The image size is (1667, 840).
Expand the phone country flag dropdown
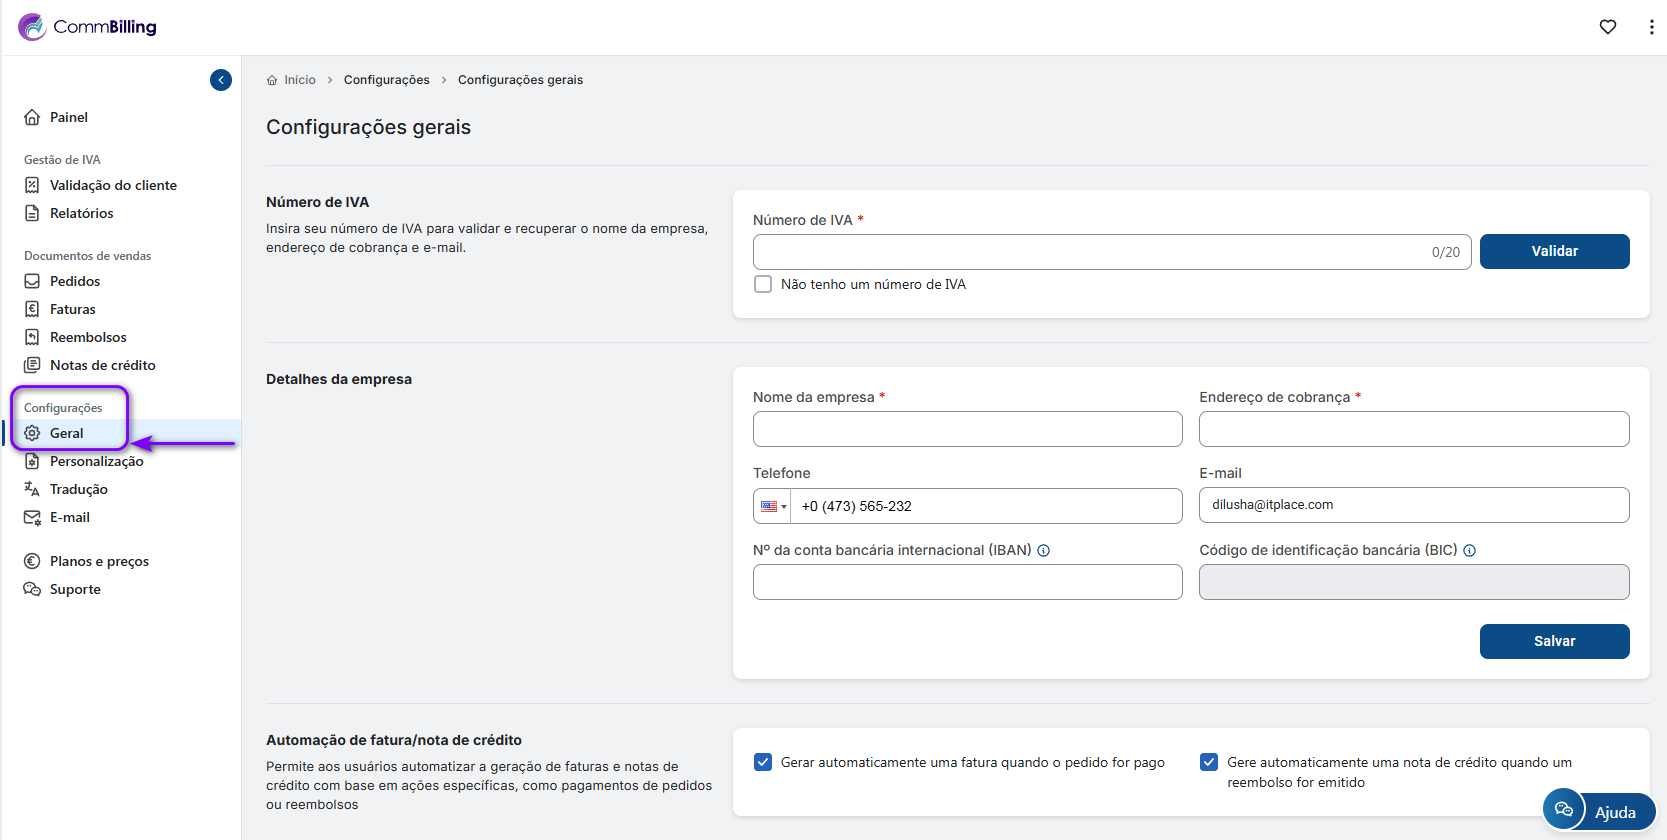coord(772,506)
